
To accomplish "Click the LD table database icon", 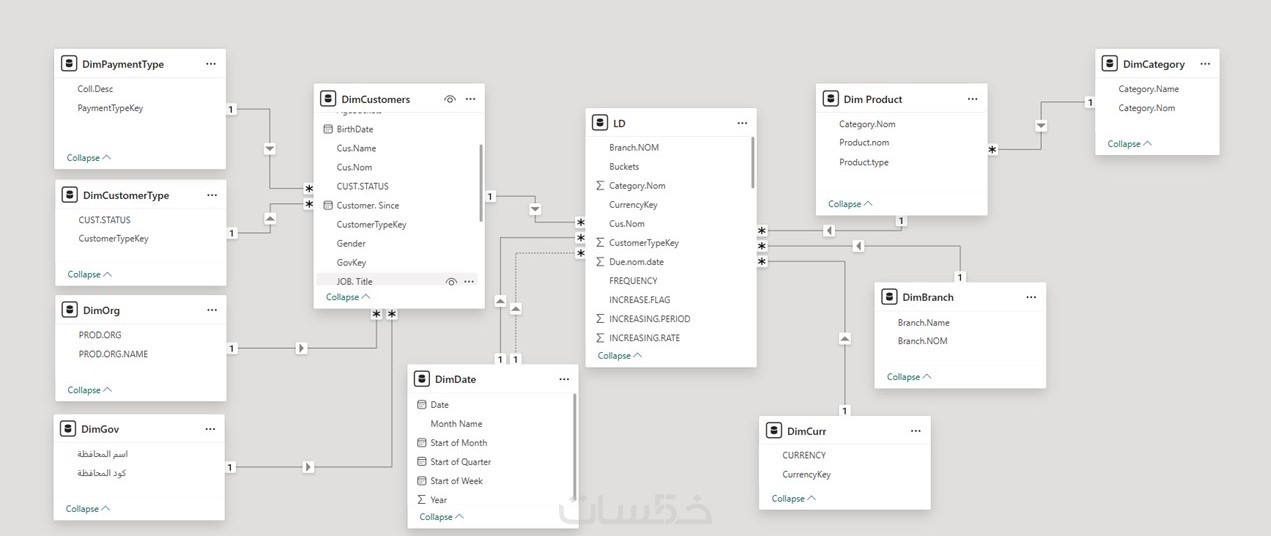I will point(600,123).
